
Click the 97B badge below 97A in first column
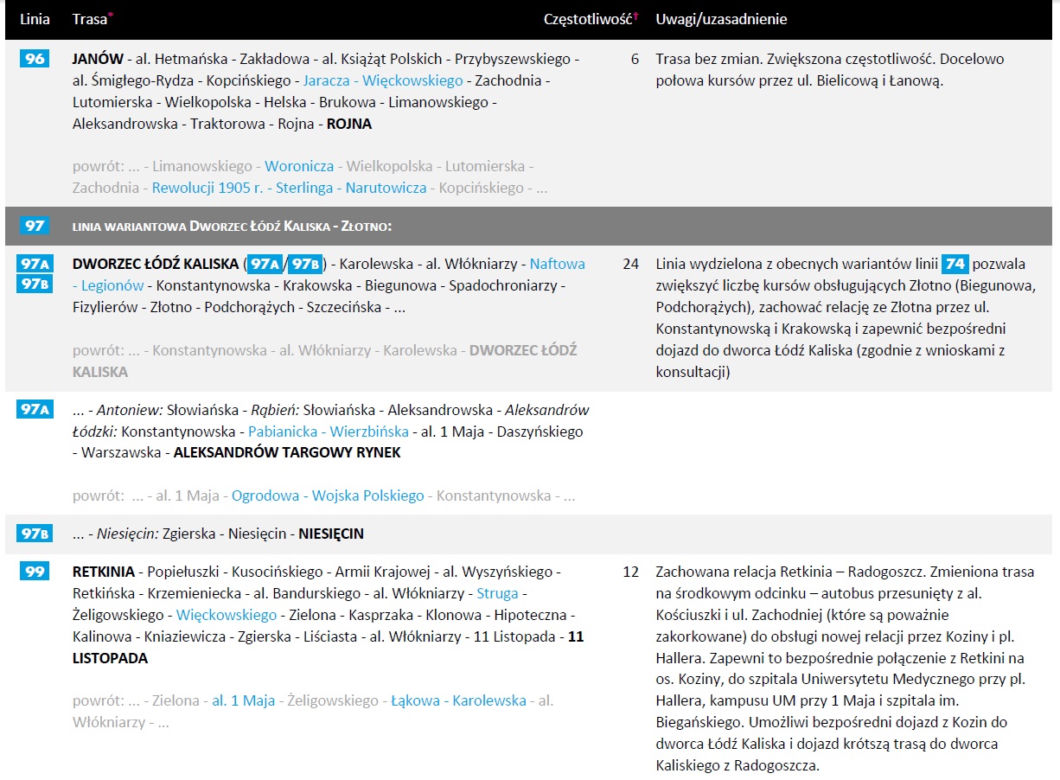click(34, 284)
